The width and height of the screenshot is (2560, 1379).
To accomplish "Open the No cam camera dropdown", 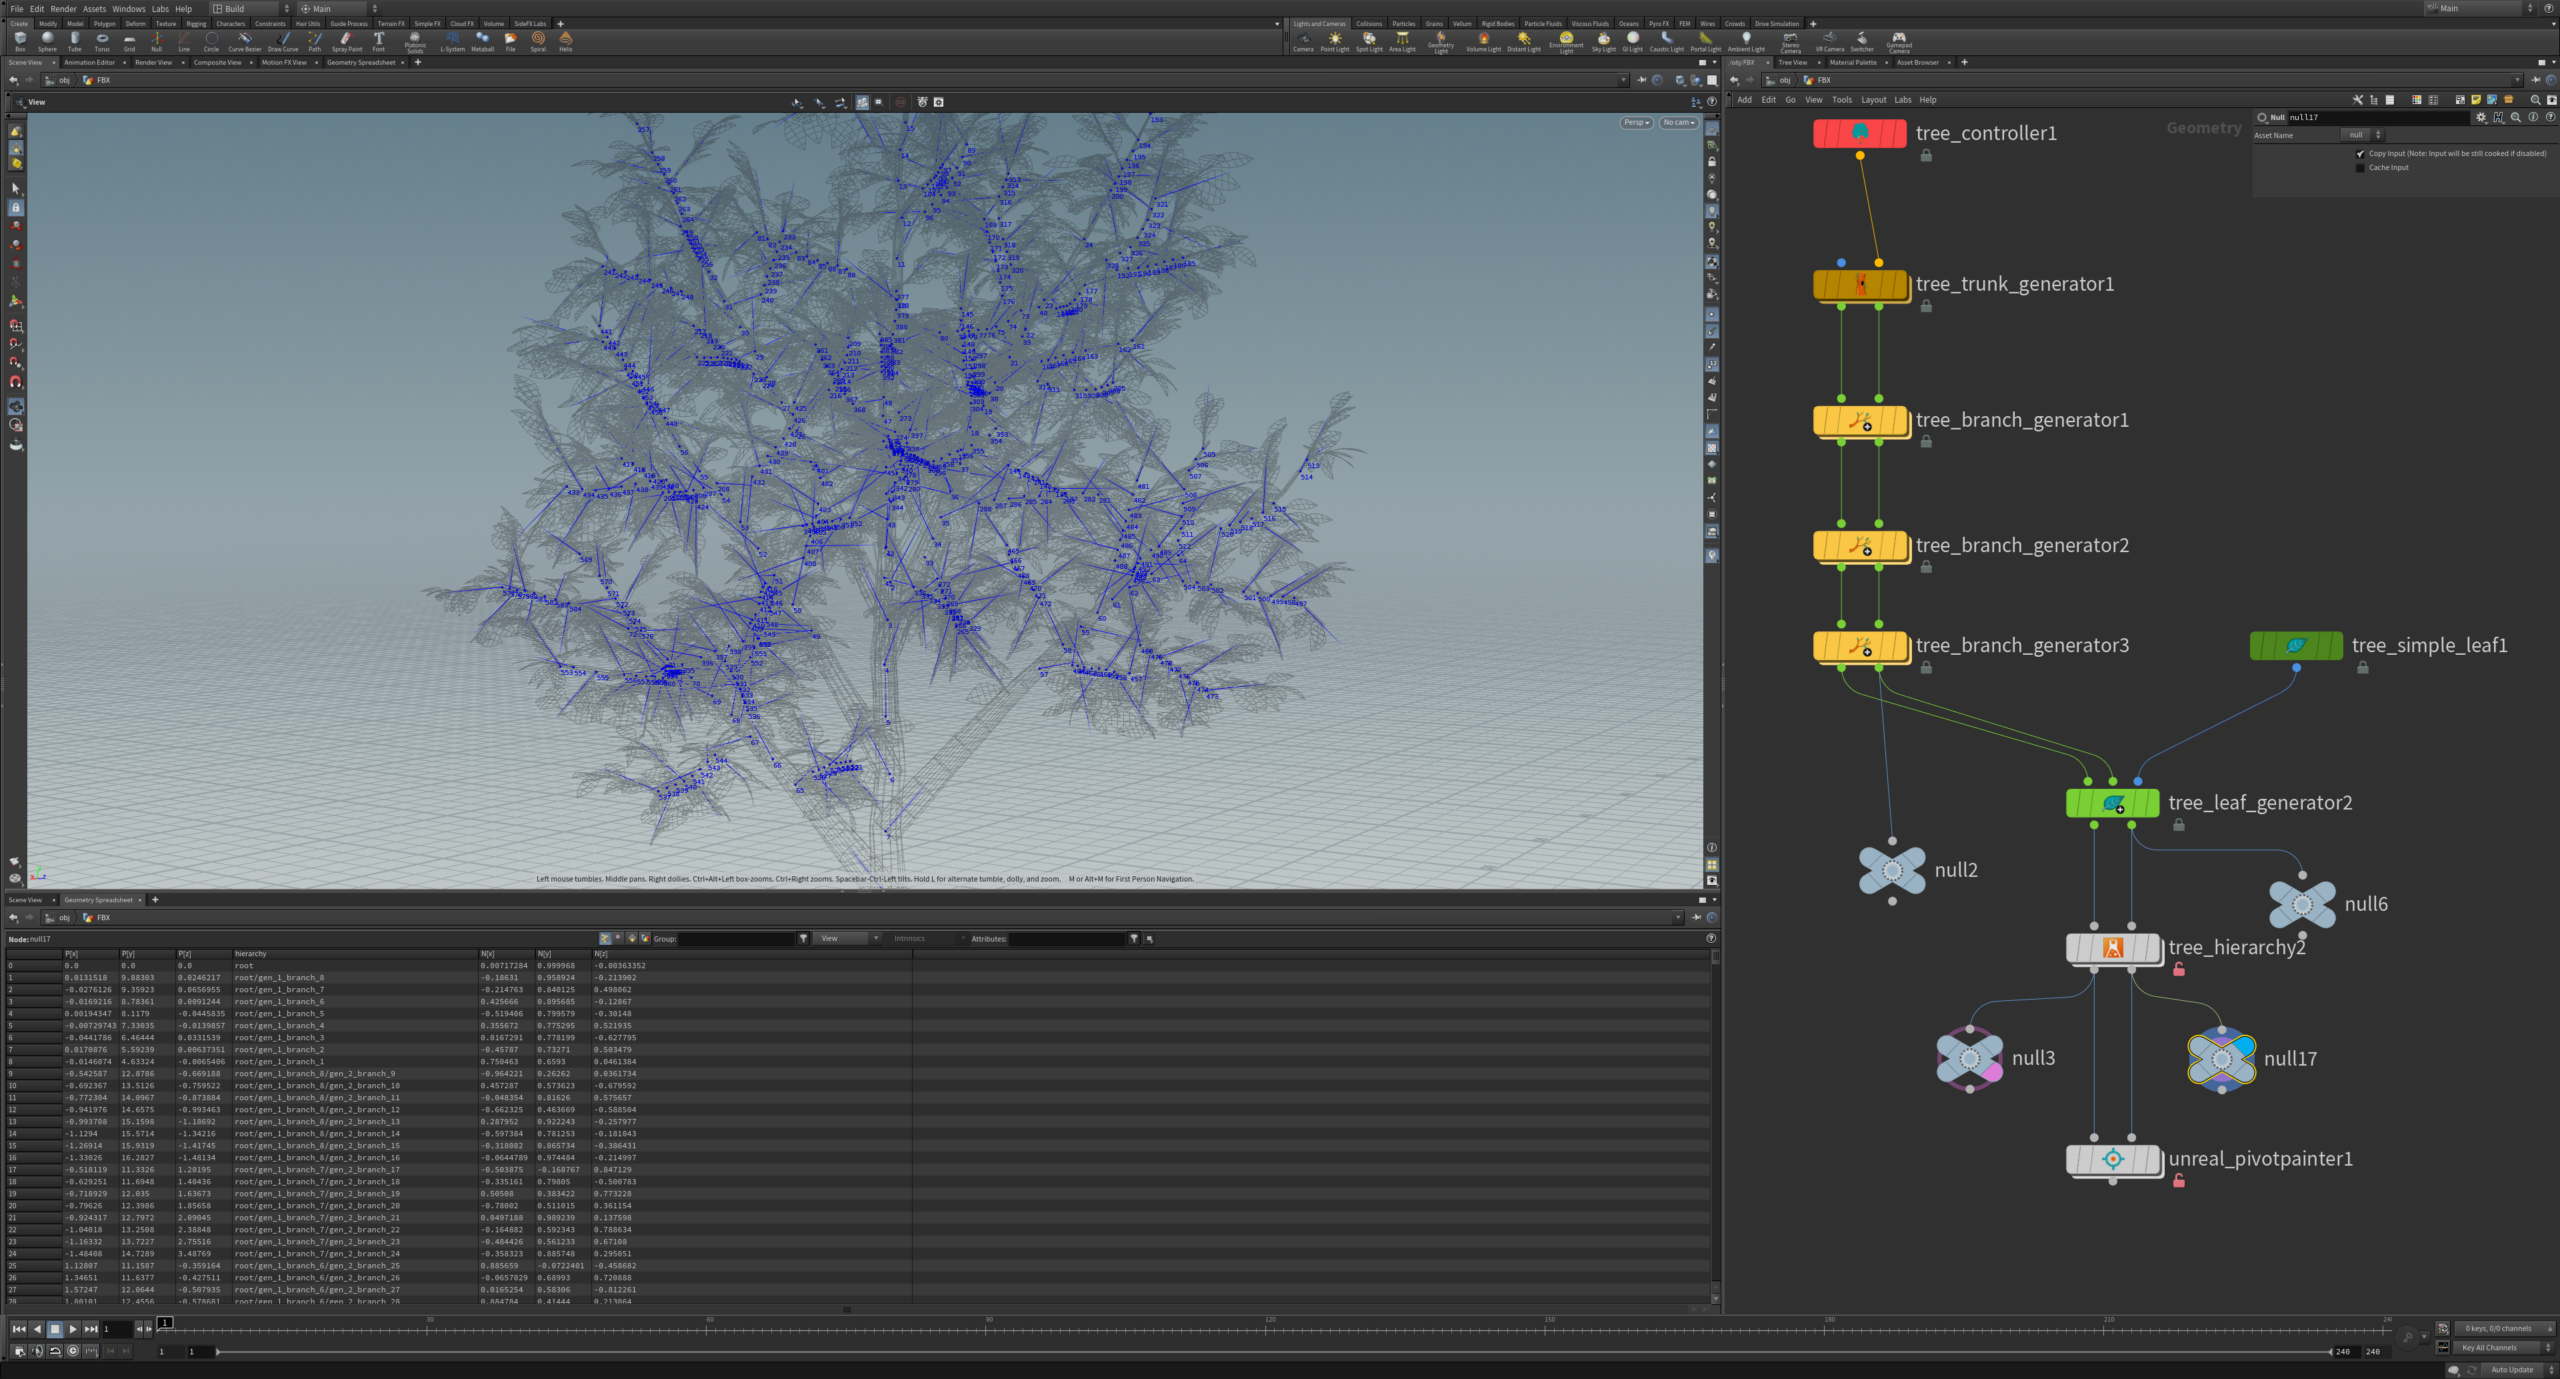I will pyautogui.click(x=1679, y=123).
